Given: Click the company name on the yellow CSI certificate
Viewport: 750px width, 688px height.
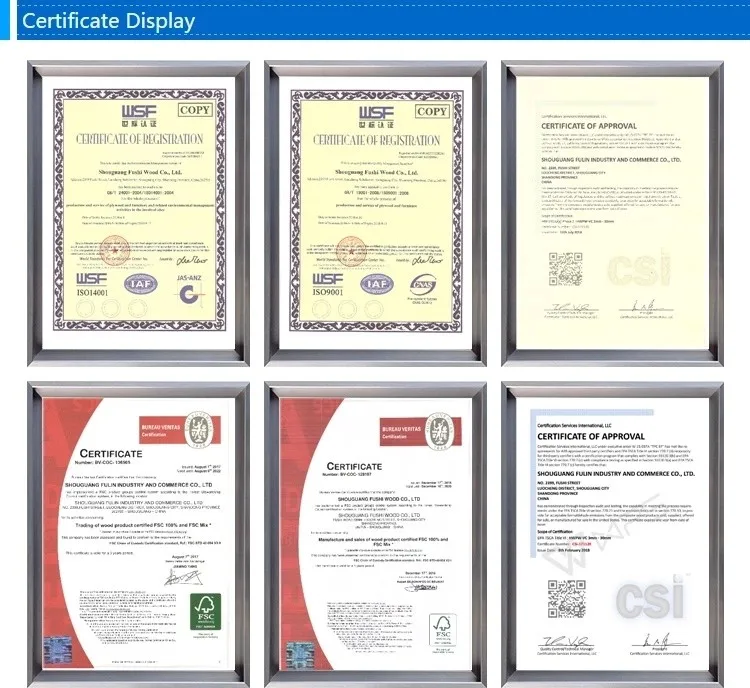Looking at the screenshot, I should coord(611,160).
